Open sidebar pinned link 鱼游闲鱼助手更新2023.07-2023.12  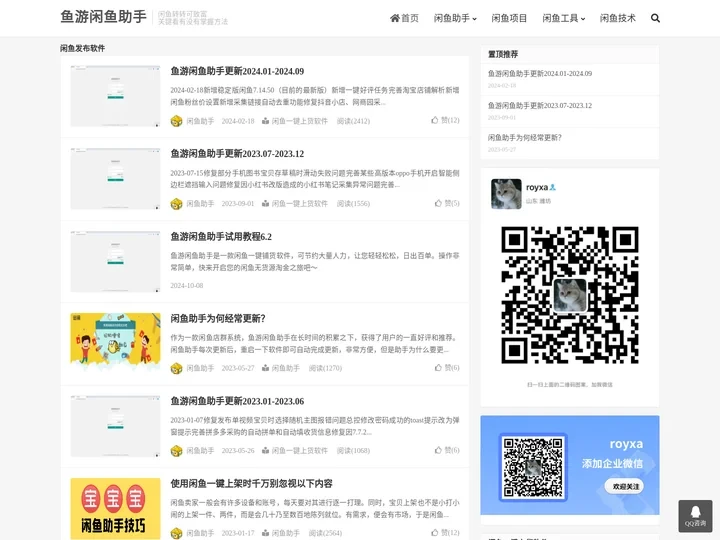[540, 106]
